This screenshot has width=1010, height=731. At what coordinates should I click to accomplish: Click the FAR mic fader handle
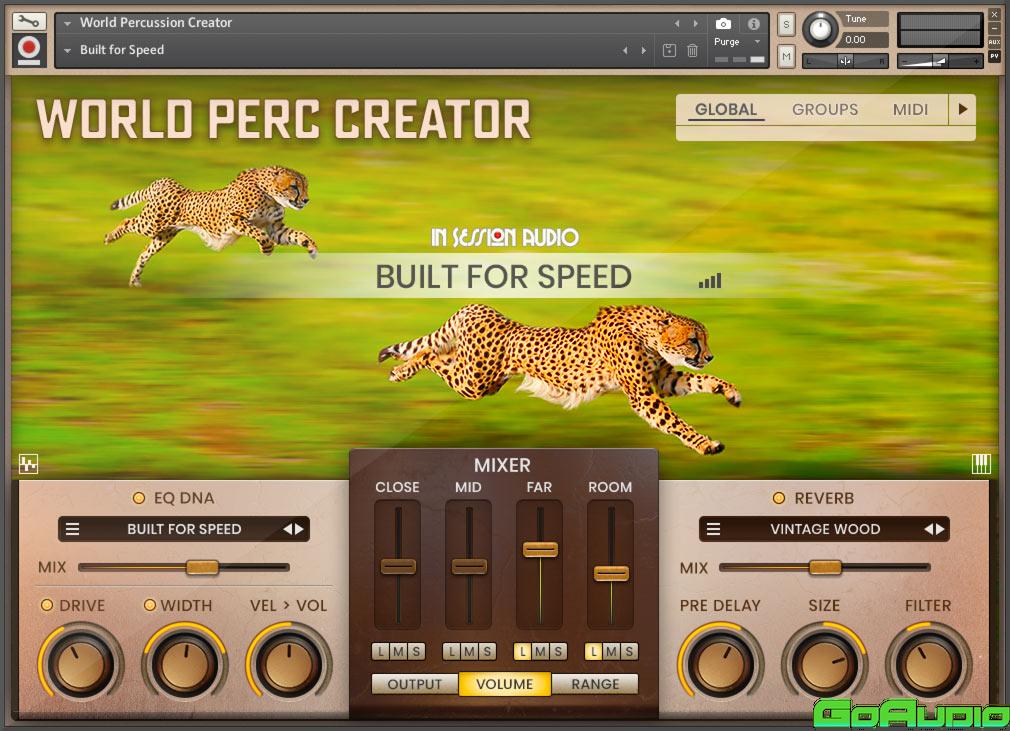[x=540, y=549]
